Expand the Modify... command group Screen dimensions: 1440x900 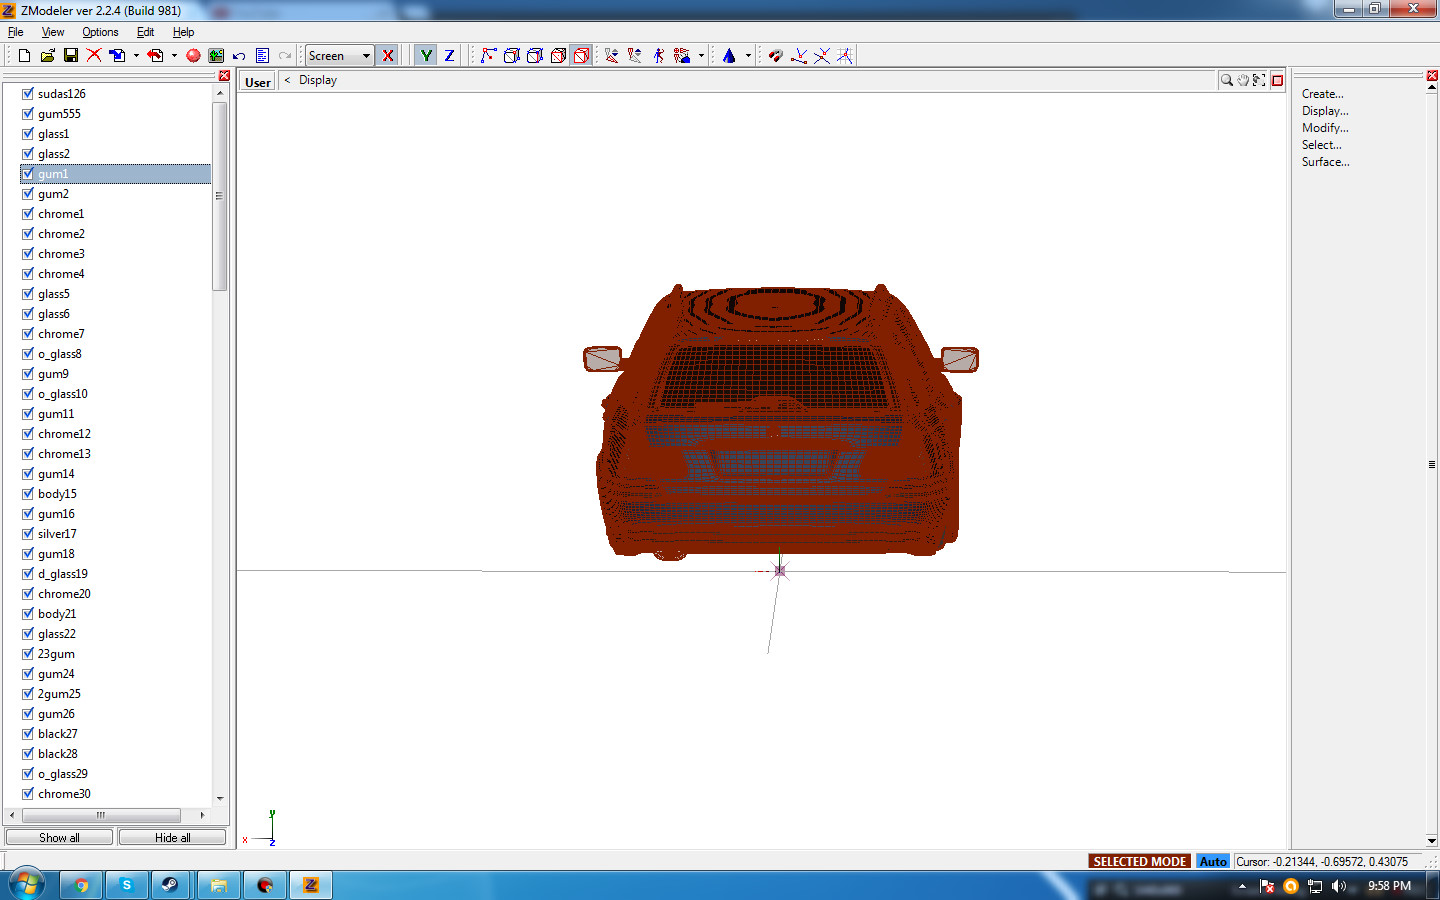[1325, 128]
